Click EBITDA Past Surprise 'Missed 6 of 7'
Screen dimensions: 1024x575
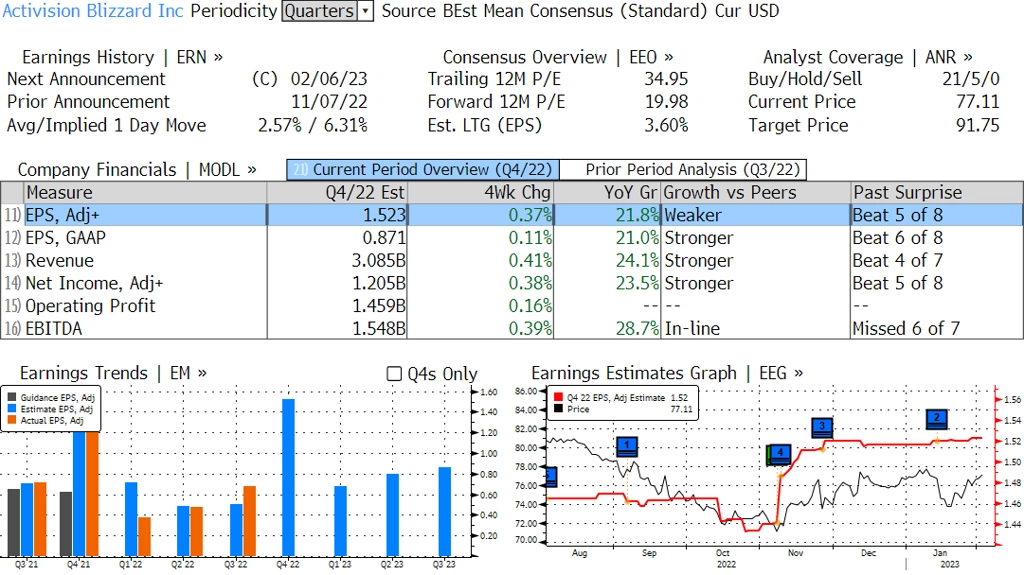(906, 328)
